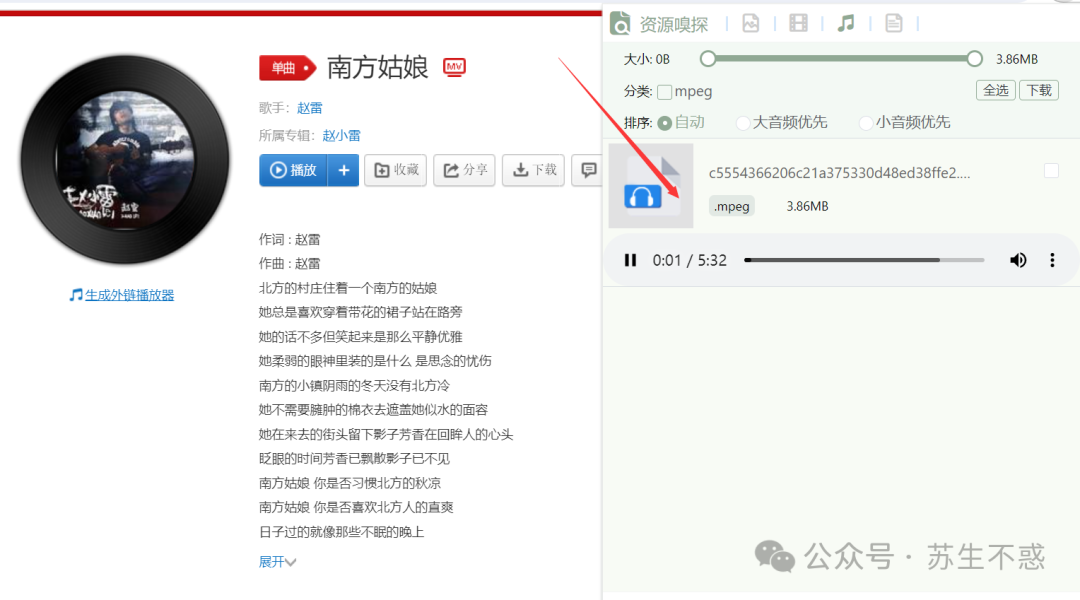Screen dimensions: 1080x600
Task: Click the comment speech bubble button
Action: point(588,170)
